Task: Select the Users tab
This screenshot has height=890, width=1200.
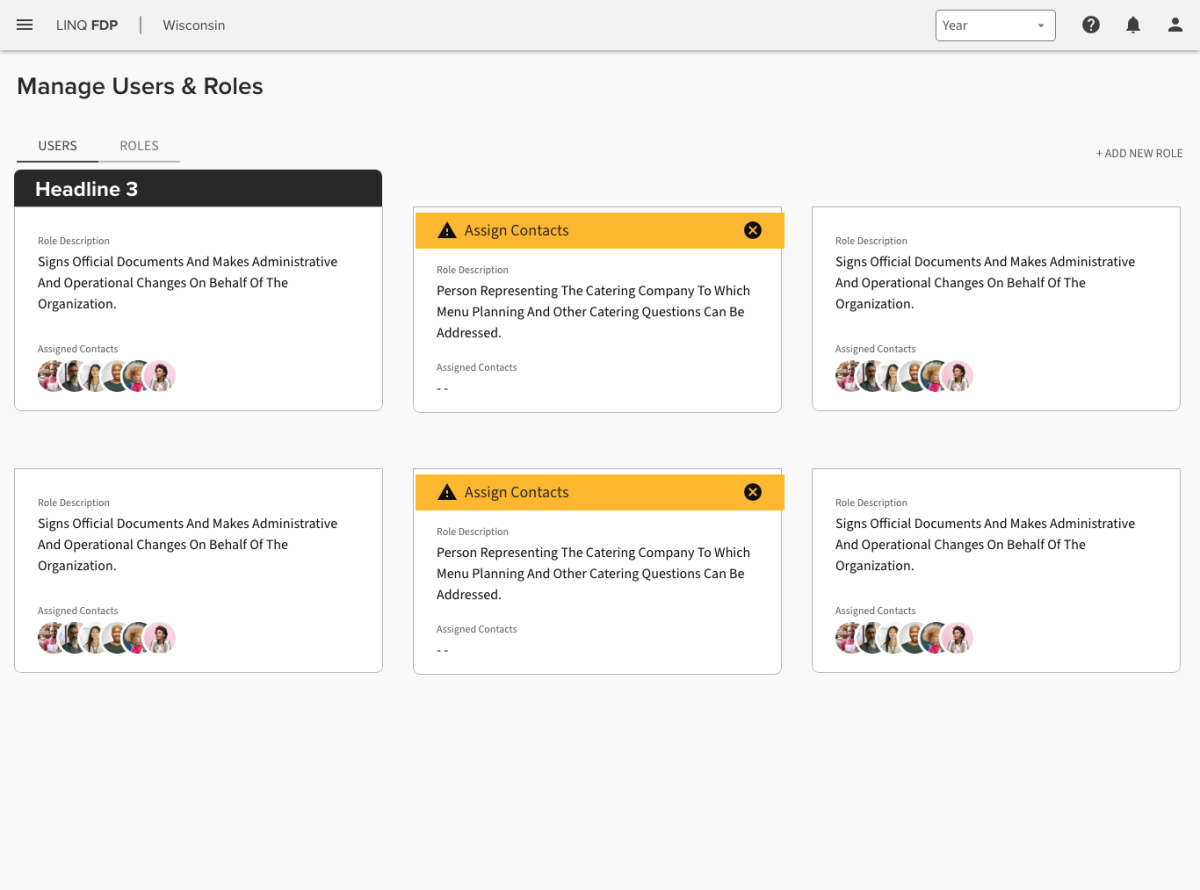Action: (x=57, y=146)
